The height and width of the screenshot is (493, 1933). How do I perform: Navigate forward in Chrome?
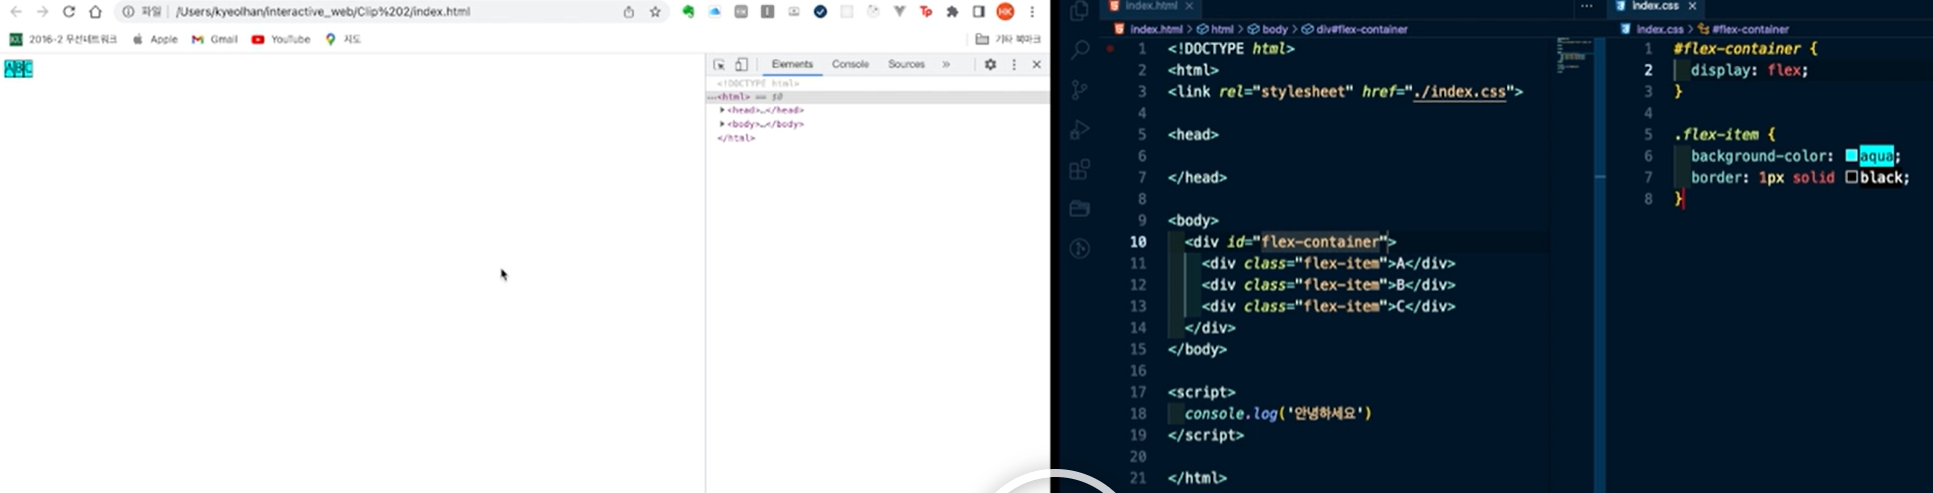point(42,12)
